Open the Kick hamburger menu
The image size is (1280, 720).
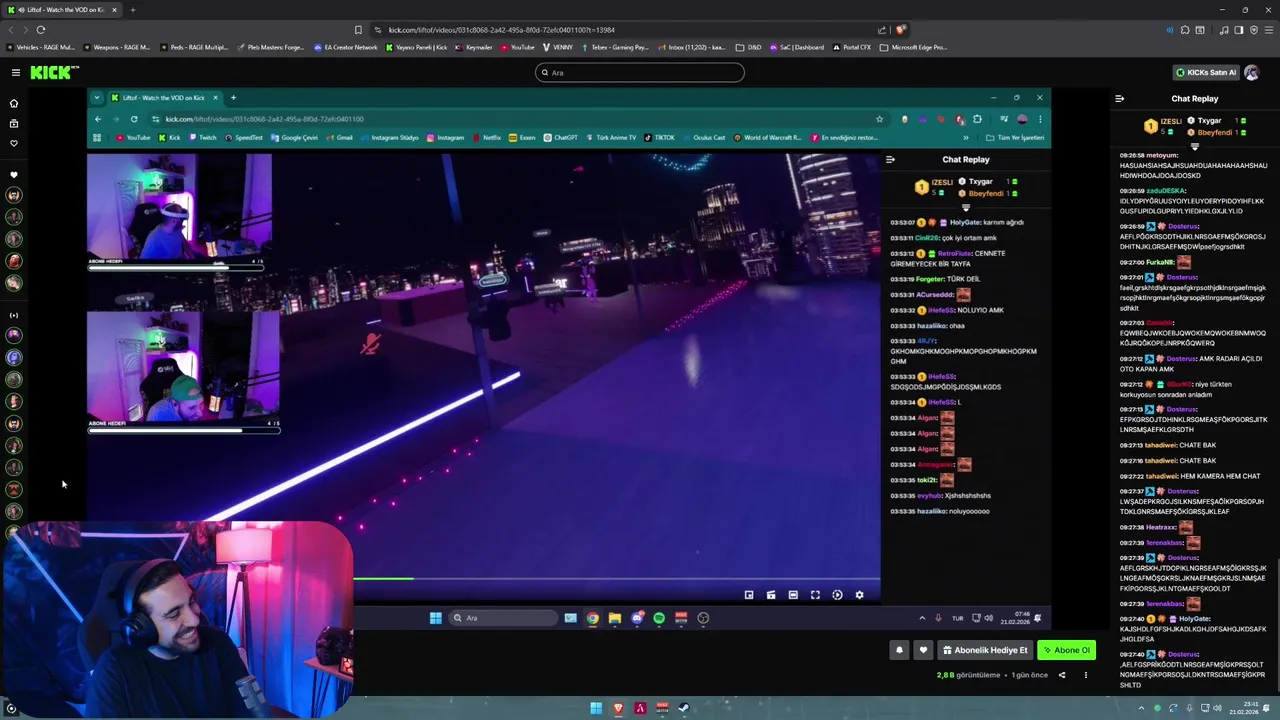[x=16, y=72]
